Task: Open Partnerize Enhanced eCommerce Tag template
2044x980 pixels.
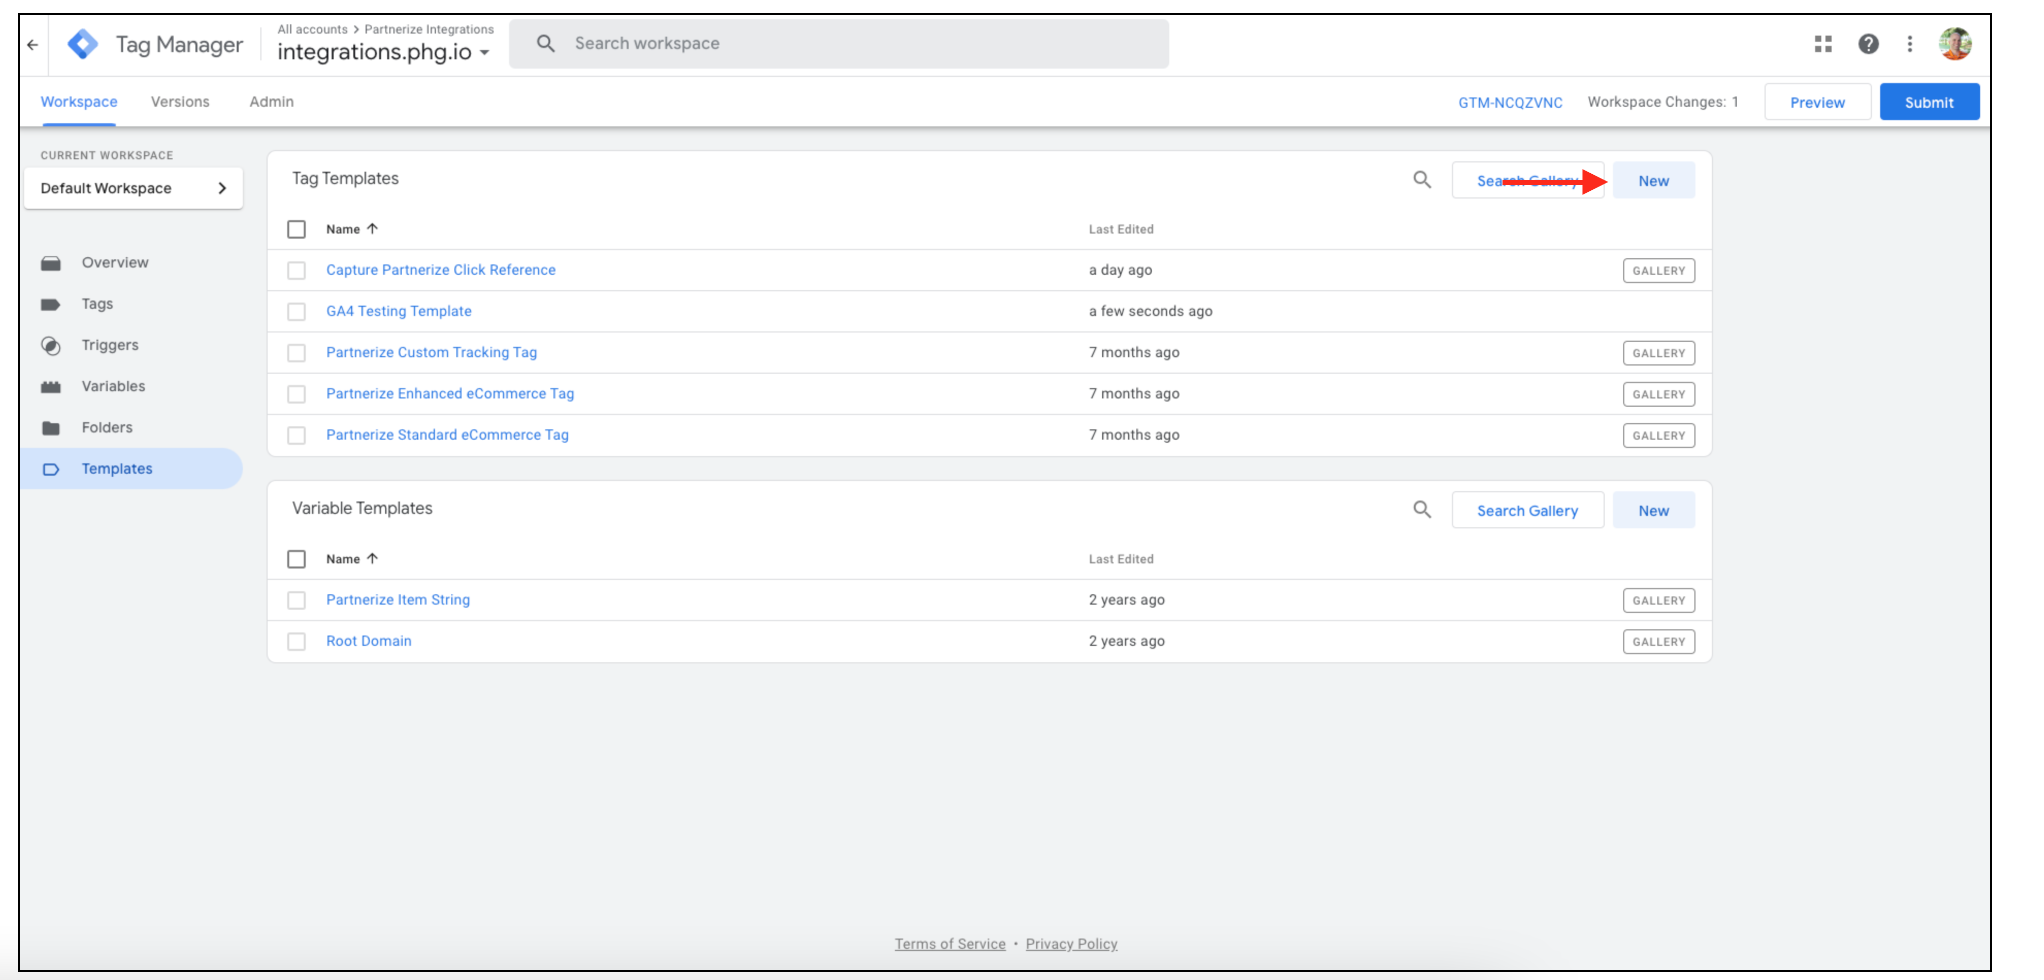Action: coord(450,394)
